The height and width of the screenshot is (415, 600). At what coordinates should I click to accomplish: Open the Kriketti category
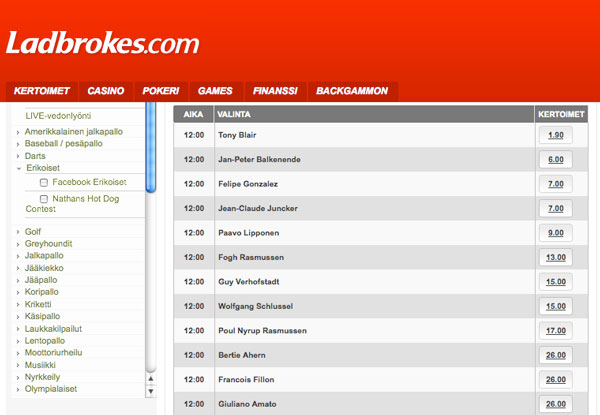(x=38, y=304)
